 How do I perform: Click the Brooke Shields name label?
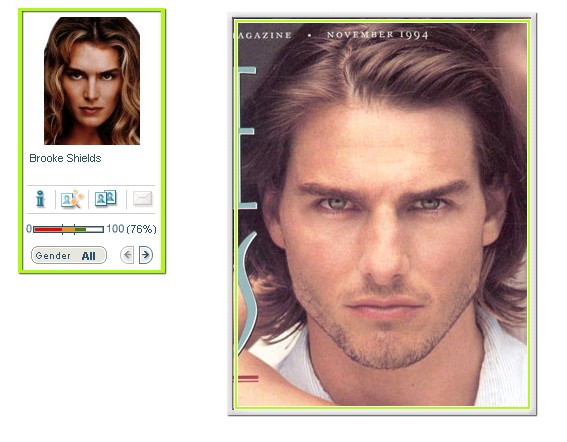(65, 158)
